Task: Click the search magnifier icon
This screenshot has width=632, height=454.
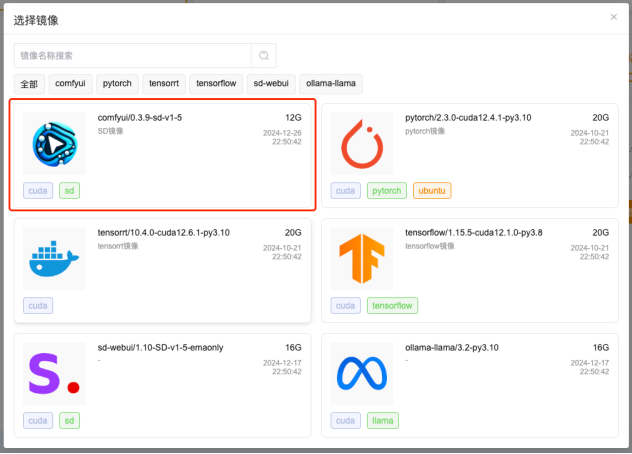Action: pos(264,56)
